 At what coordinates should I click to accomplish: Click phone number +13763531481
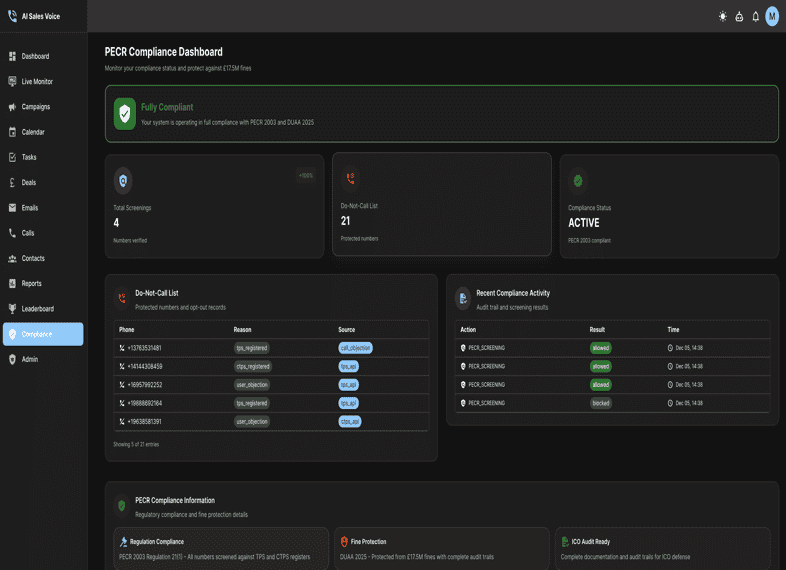[144, 348]
